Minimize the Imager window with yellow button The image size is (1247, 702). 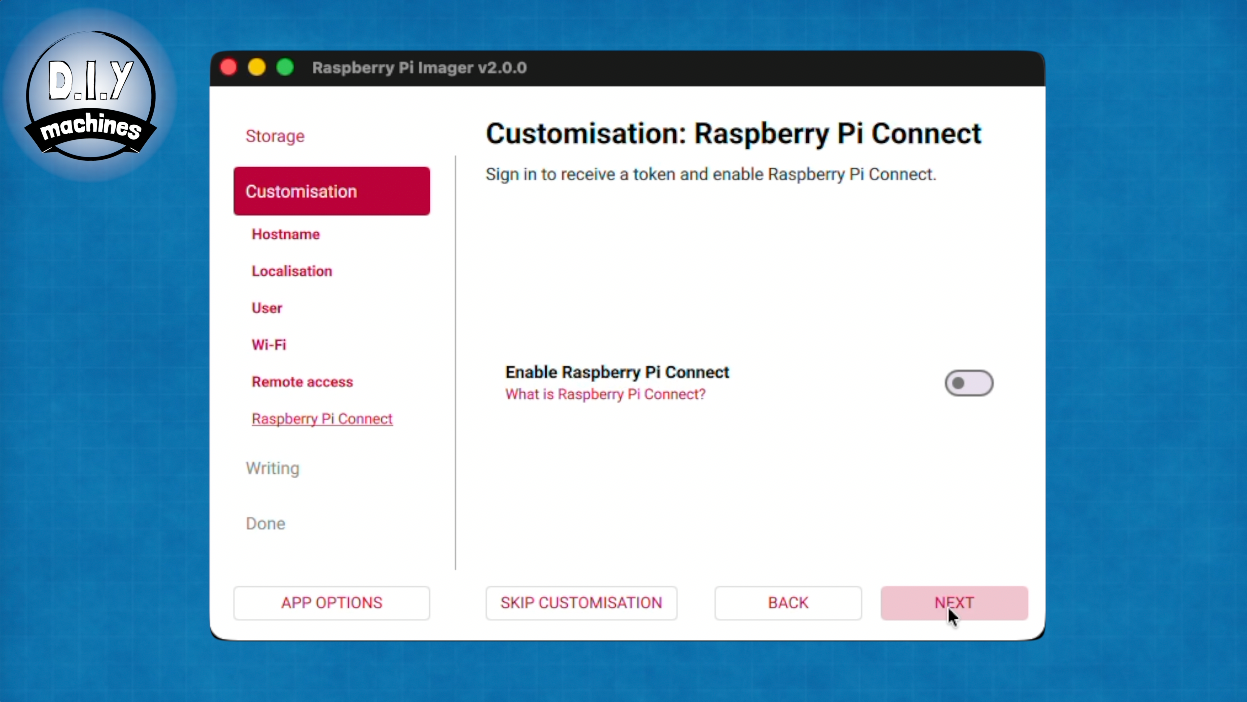tap(256, 67)
